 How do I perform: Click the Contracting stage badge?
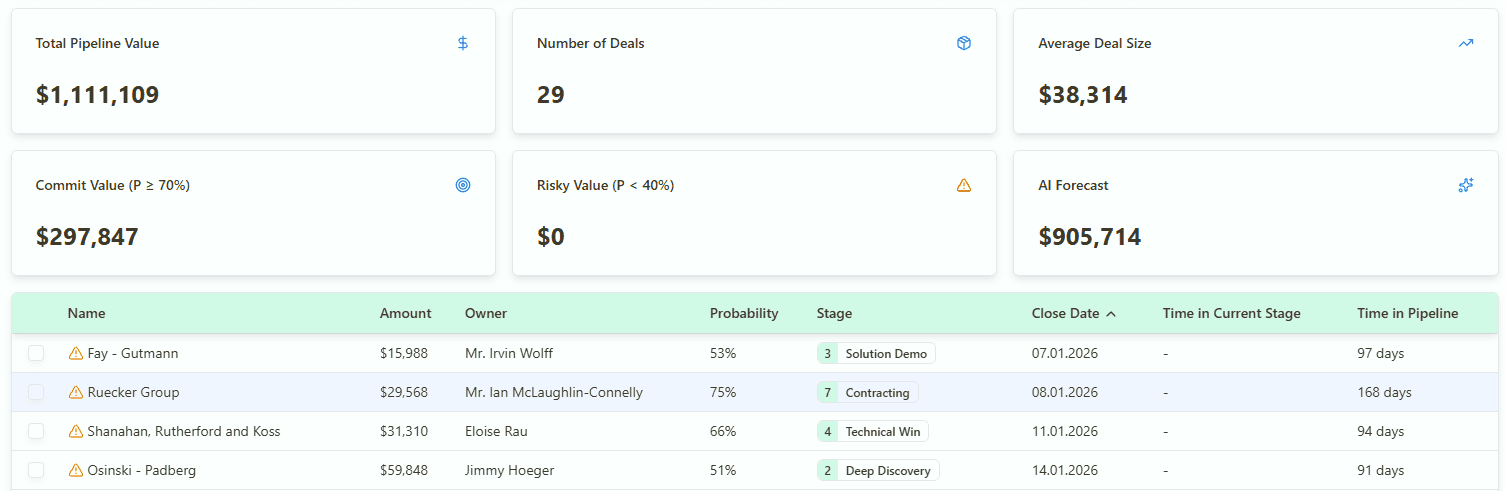tap(867, 392)
